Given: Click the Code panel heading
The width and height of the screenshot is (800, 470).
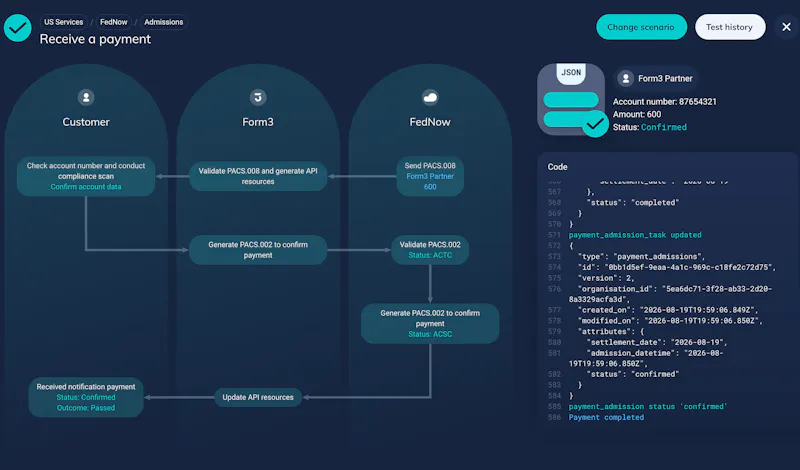Looking at the screenshot, I should click(x=557, y=167).
